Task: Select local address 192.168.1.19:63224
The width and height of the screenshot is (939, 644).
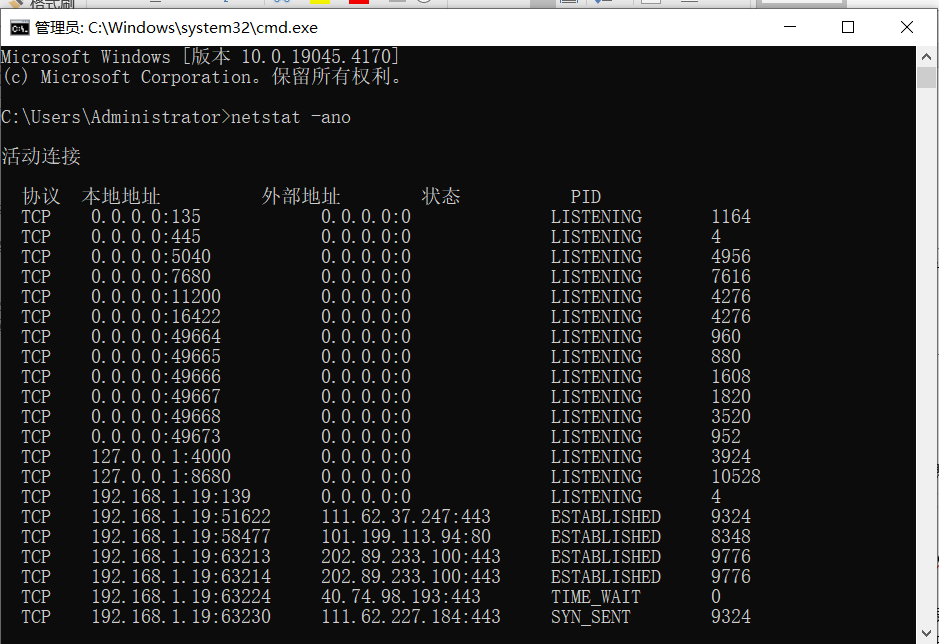Action: pos(181,597)
